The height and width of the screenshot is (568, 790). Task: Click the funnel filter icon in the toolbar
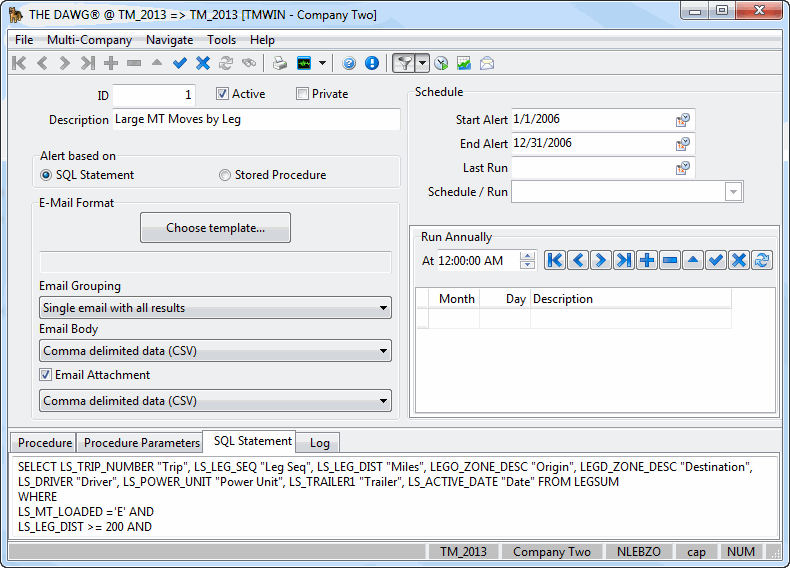(x=403, y=63)
